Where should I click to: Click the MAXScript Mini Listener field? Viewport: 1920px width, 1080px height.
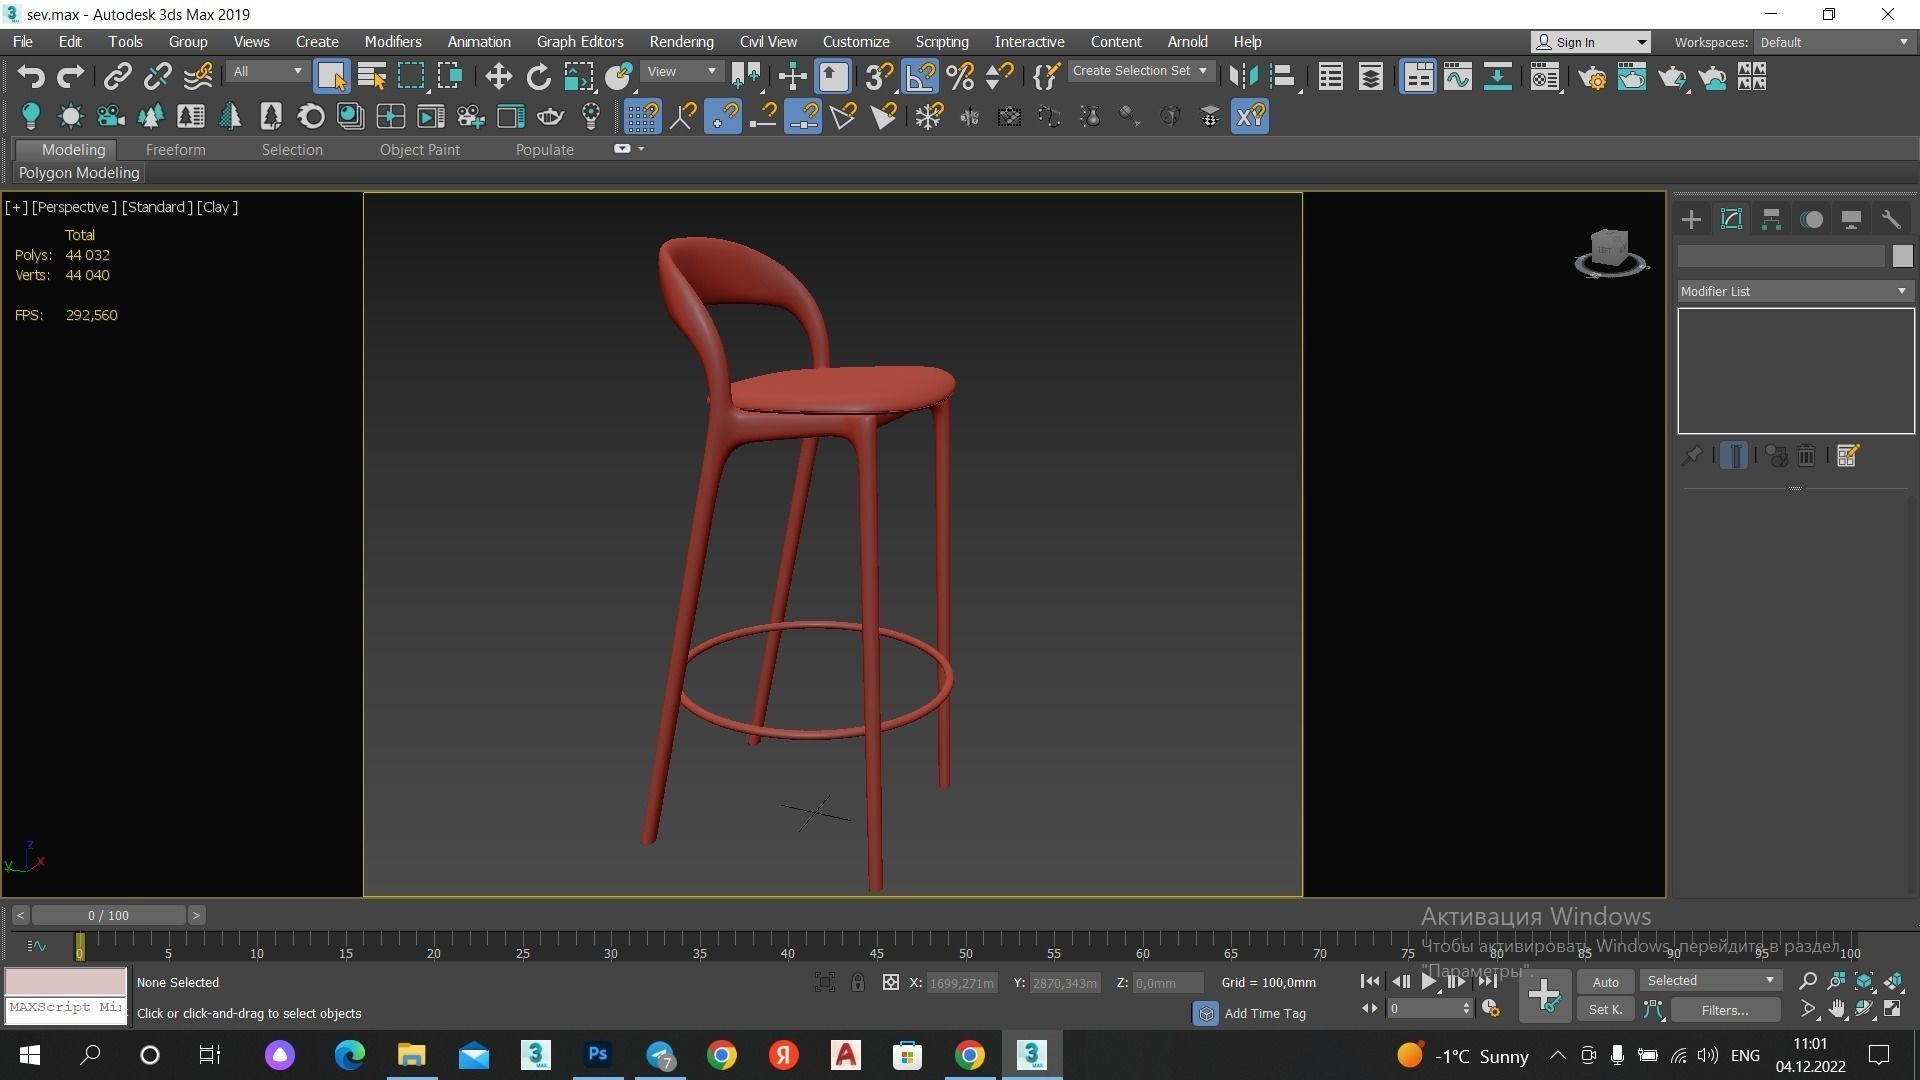tap(66, 1008)
